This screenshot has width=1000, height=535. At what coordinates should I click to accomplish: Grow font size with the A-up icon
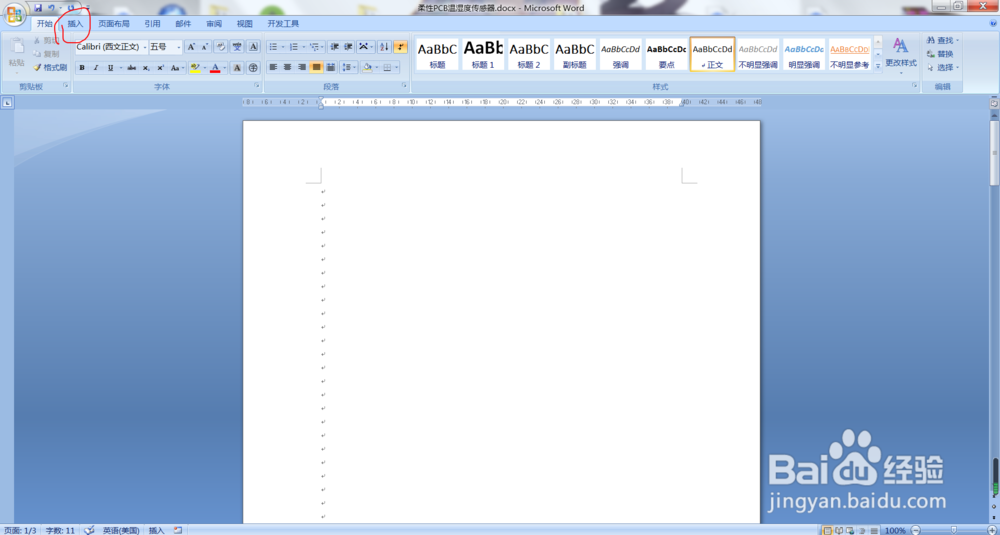click(x=191, y=47)
